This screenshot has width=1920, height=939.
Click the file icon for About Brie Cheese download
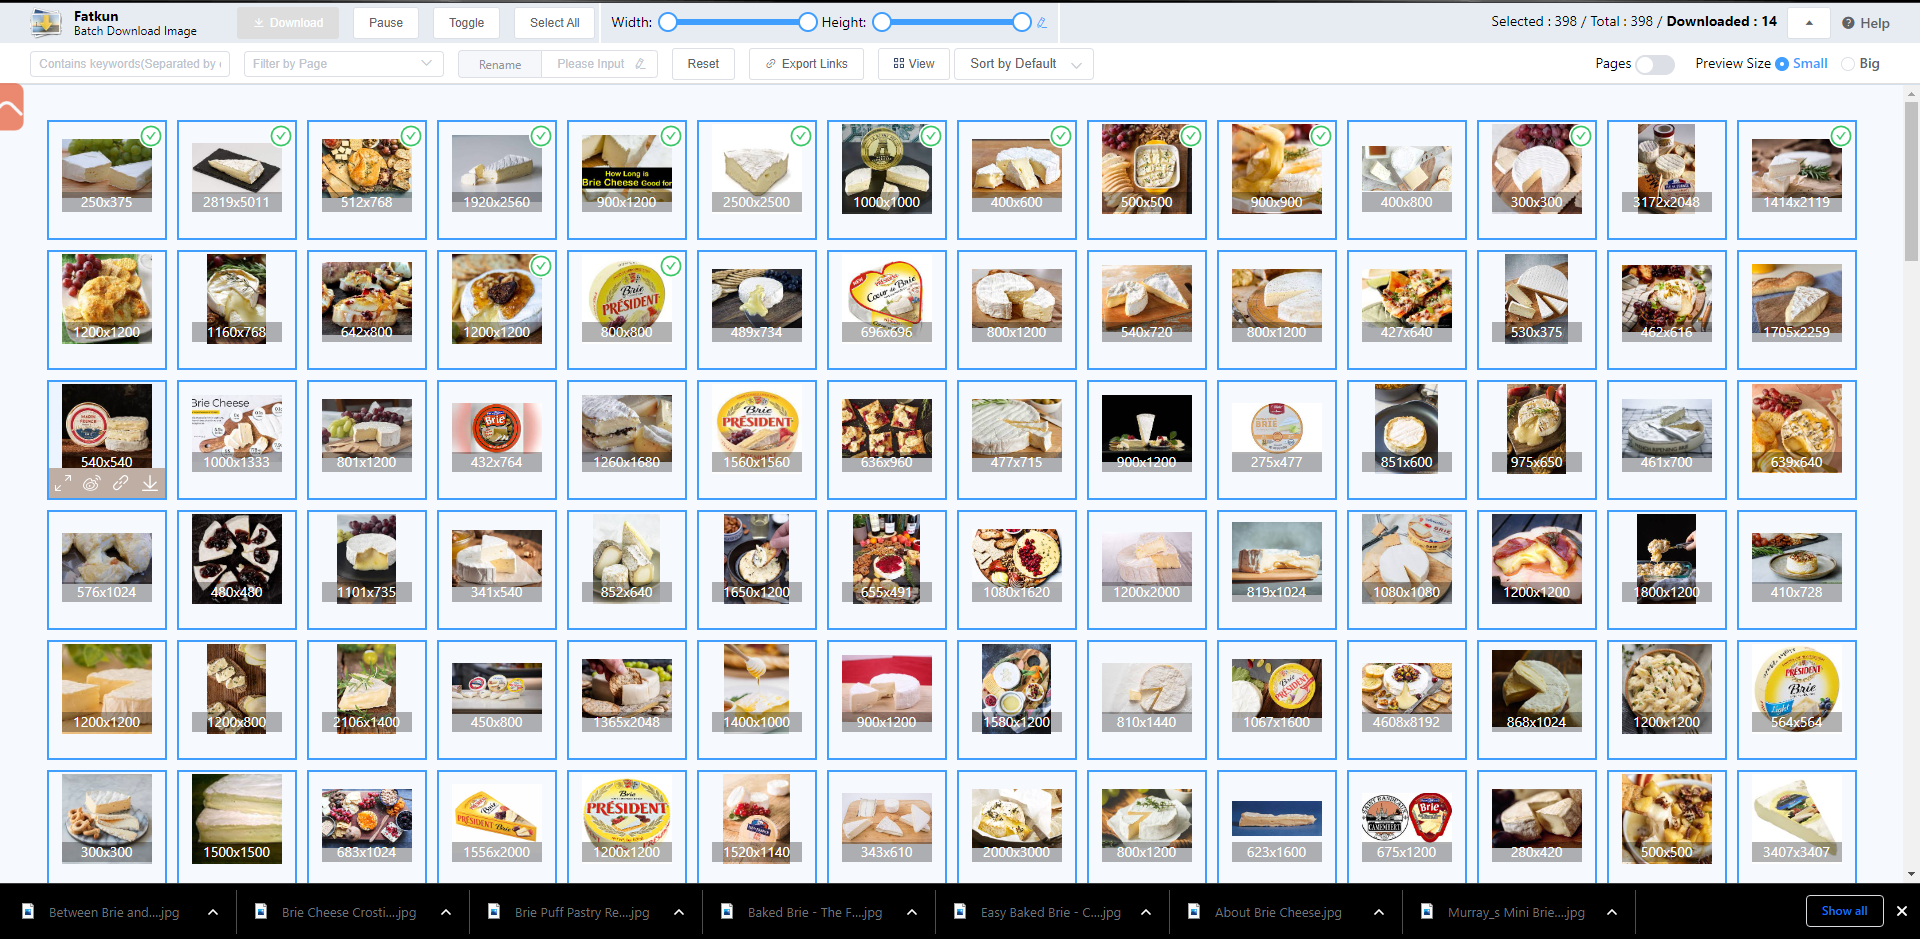click(x=1194, y=911)
